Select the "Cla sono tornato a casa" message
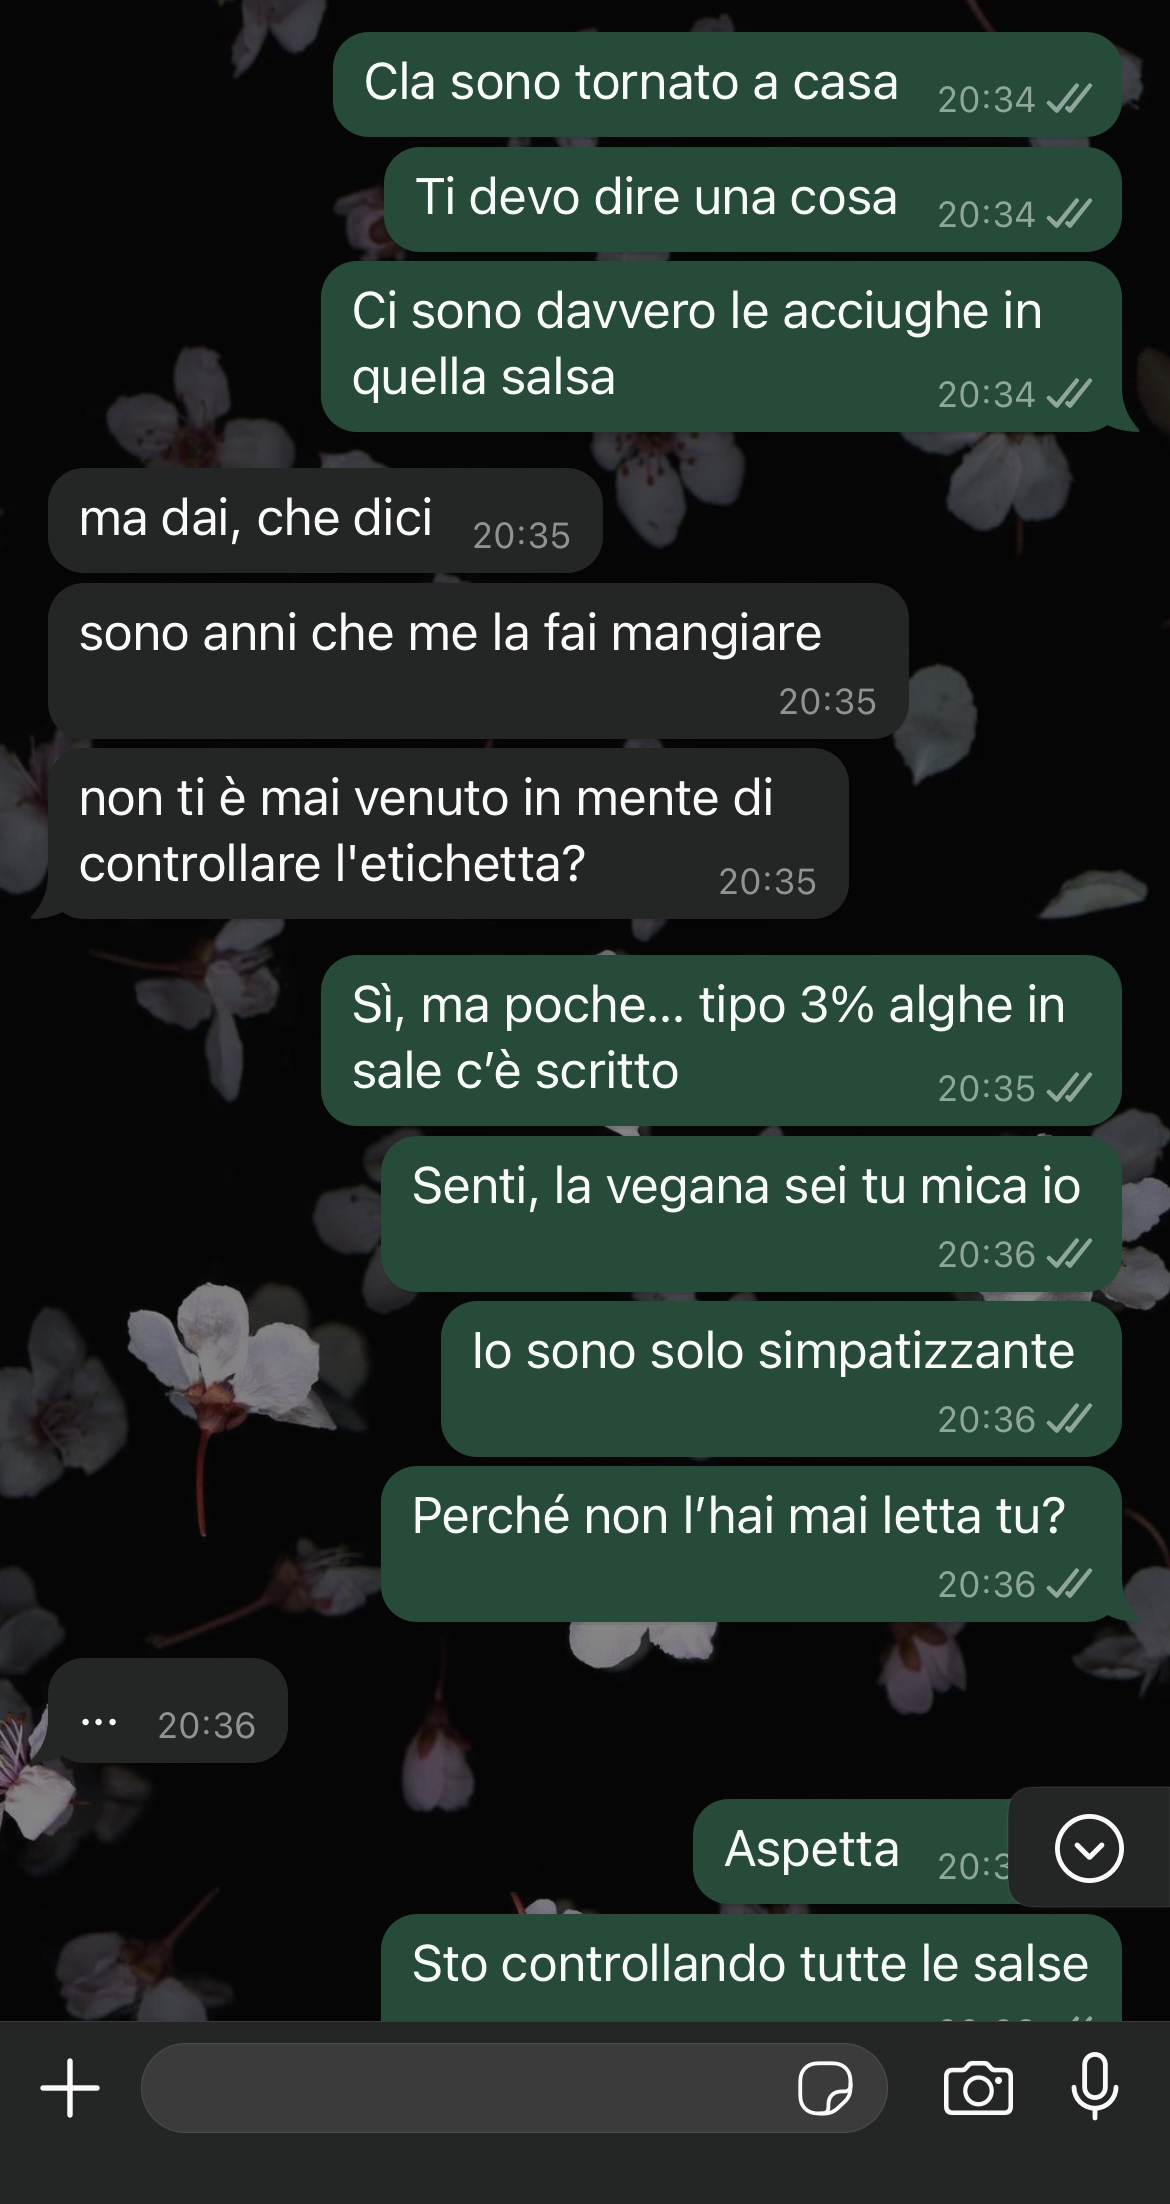 click(727, 84)
